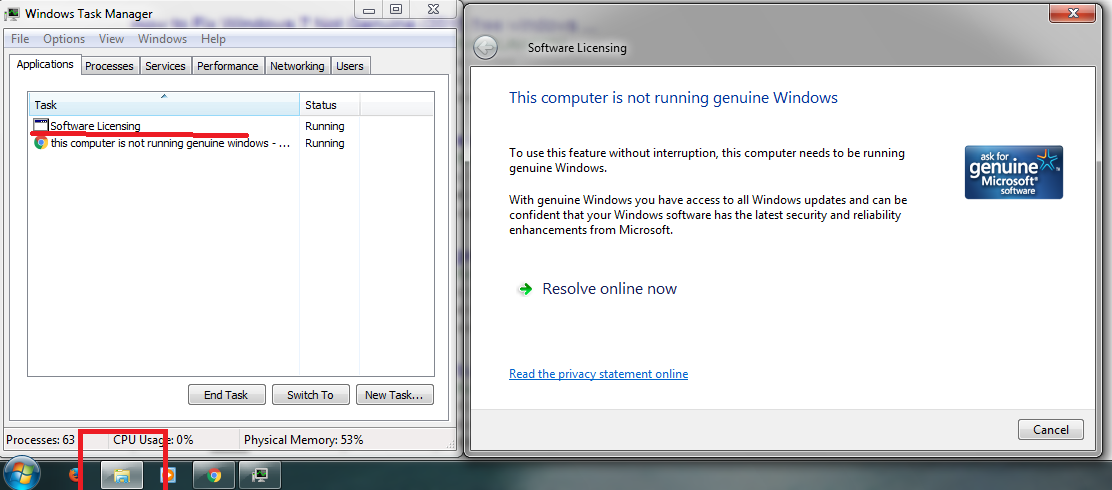Click the Chrome icon in the task list
This screenshot has height=490, width=1112.
point(41,143)
